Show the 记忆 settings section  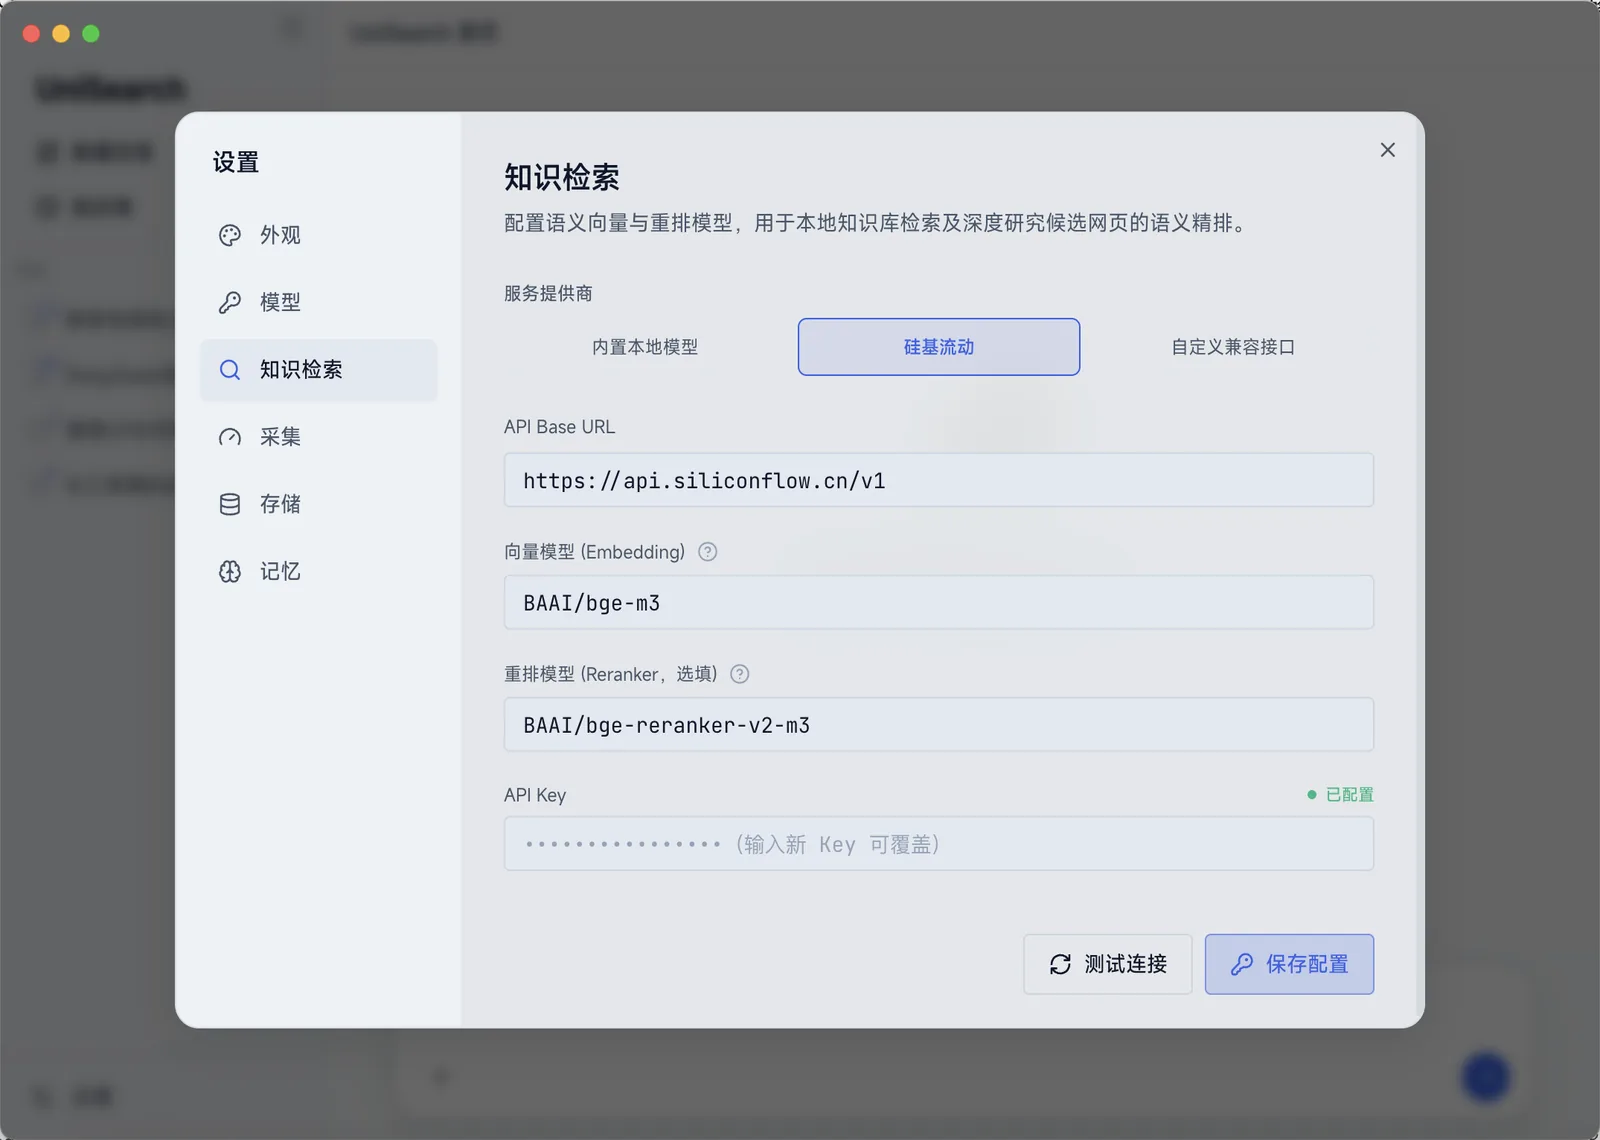click(x=319, y=571)
